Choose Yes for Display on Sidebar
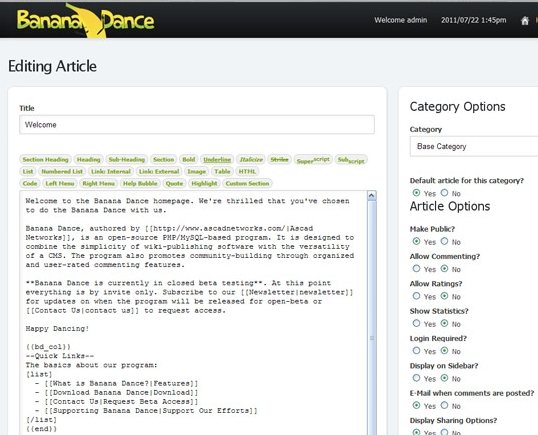 pos(416,378)
